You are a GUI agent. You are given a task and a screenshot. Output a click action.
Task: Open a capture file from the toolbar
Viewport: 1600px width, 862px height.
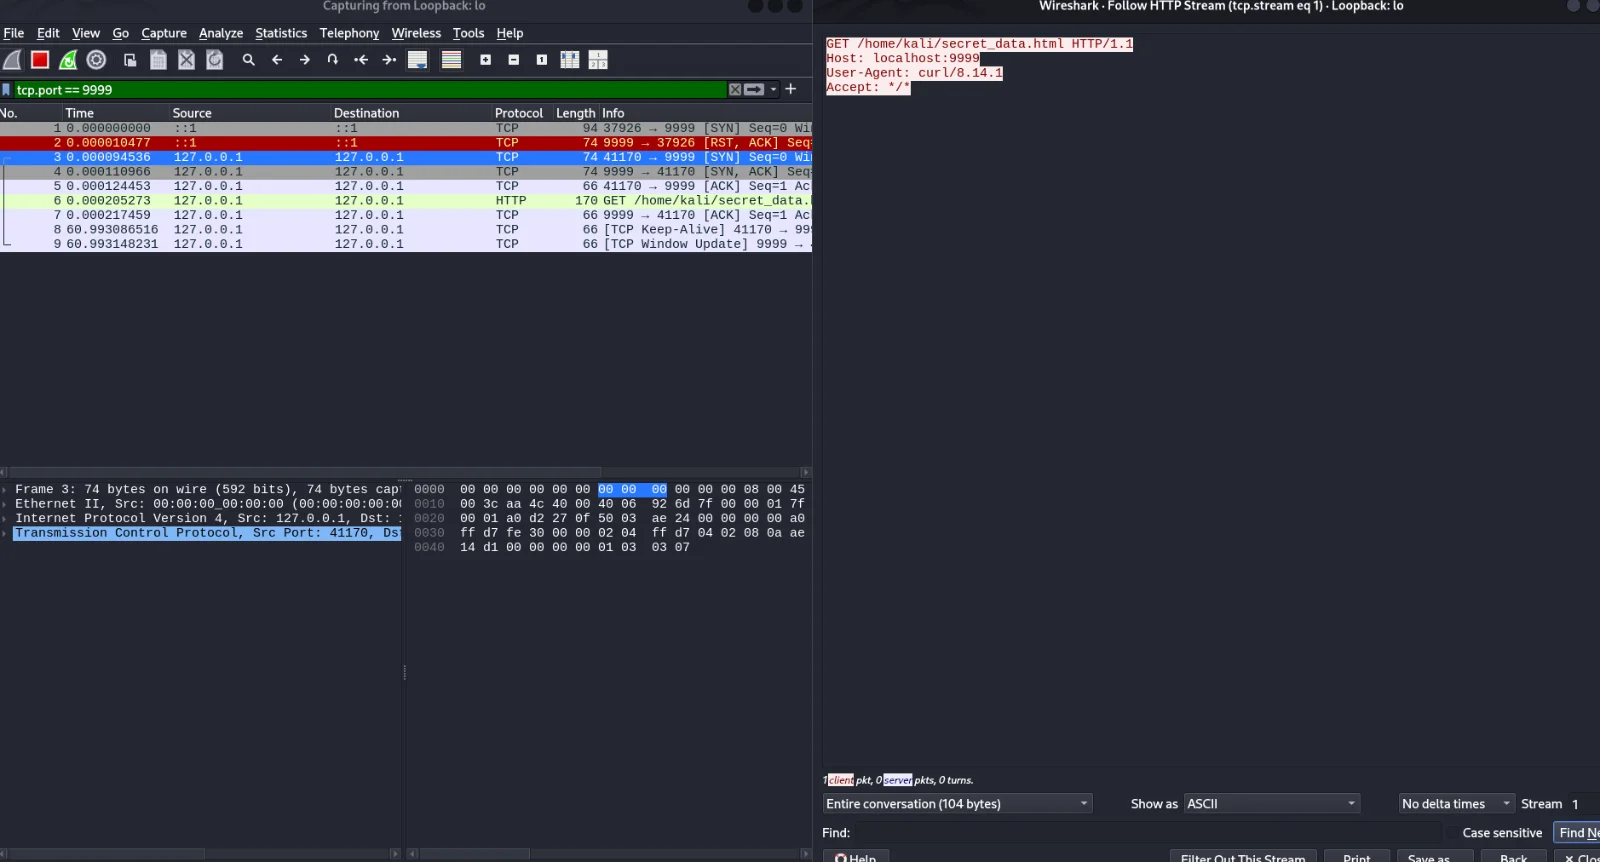click(130, 60)
